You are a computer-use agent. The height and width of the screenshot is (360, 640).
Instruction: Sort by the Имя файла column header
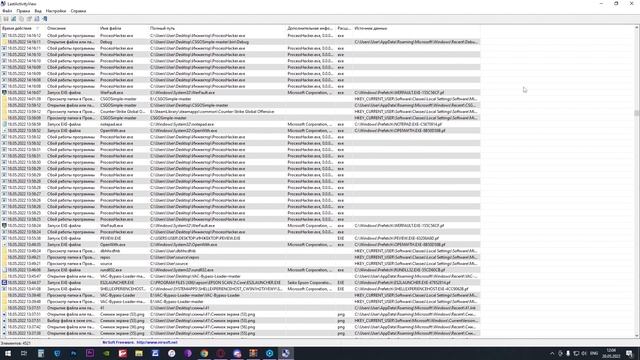123,29
